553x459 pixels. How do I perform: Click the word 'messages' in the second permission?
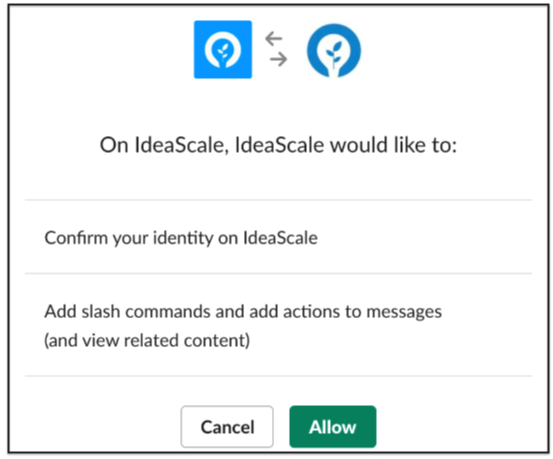click(404, 312)
